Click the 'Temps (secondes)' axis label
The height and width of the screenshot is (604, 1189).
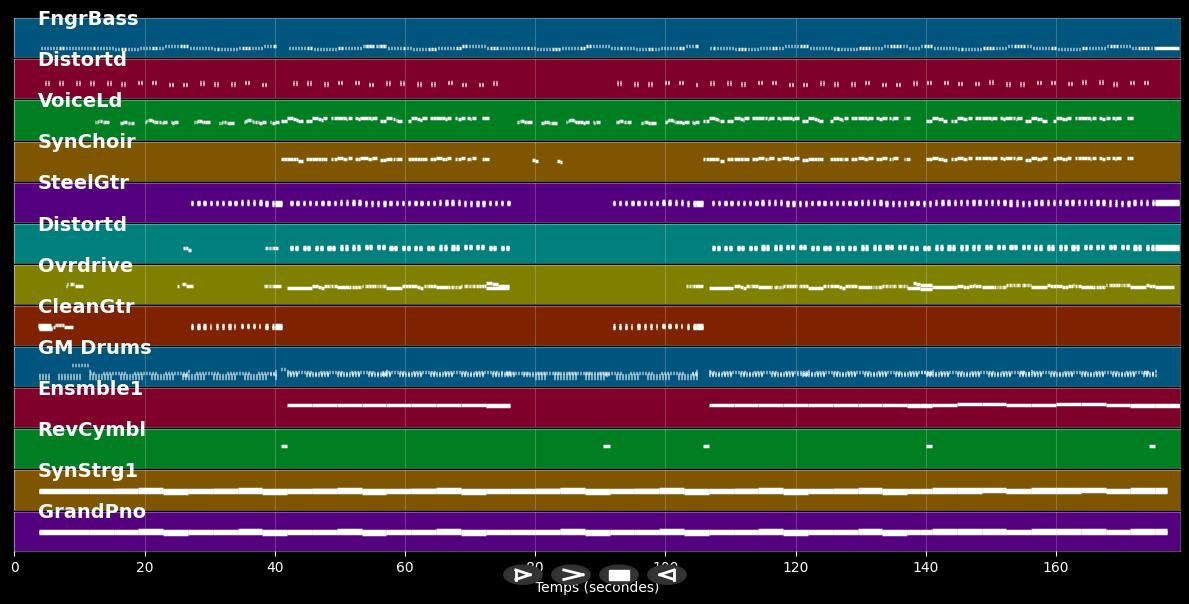(x=597, y=588)
